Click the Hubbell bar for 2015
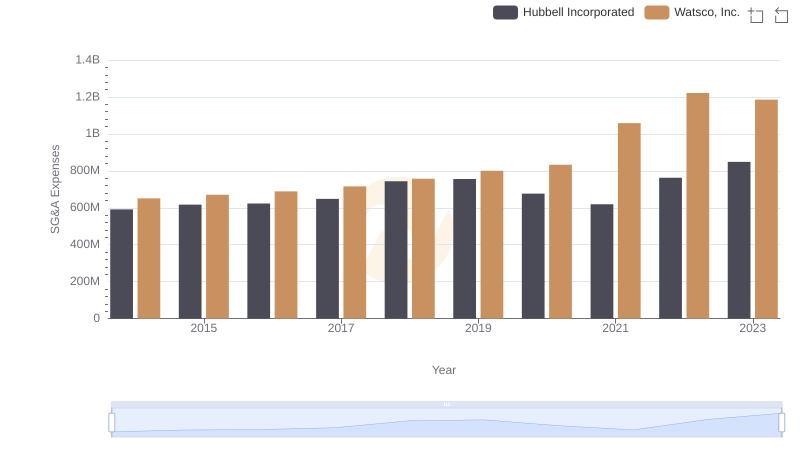This screenshot has width=800, height=461. click(190, 262)
